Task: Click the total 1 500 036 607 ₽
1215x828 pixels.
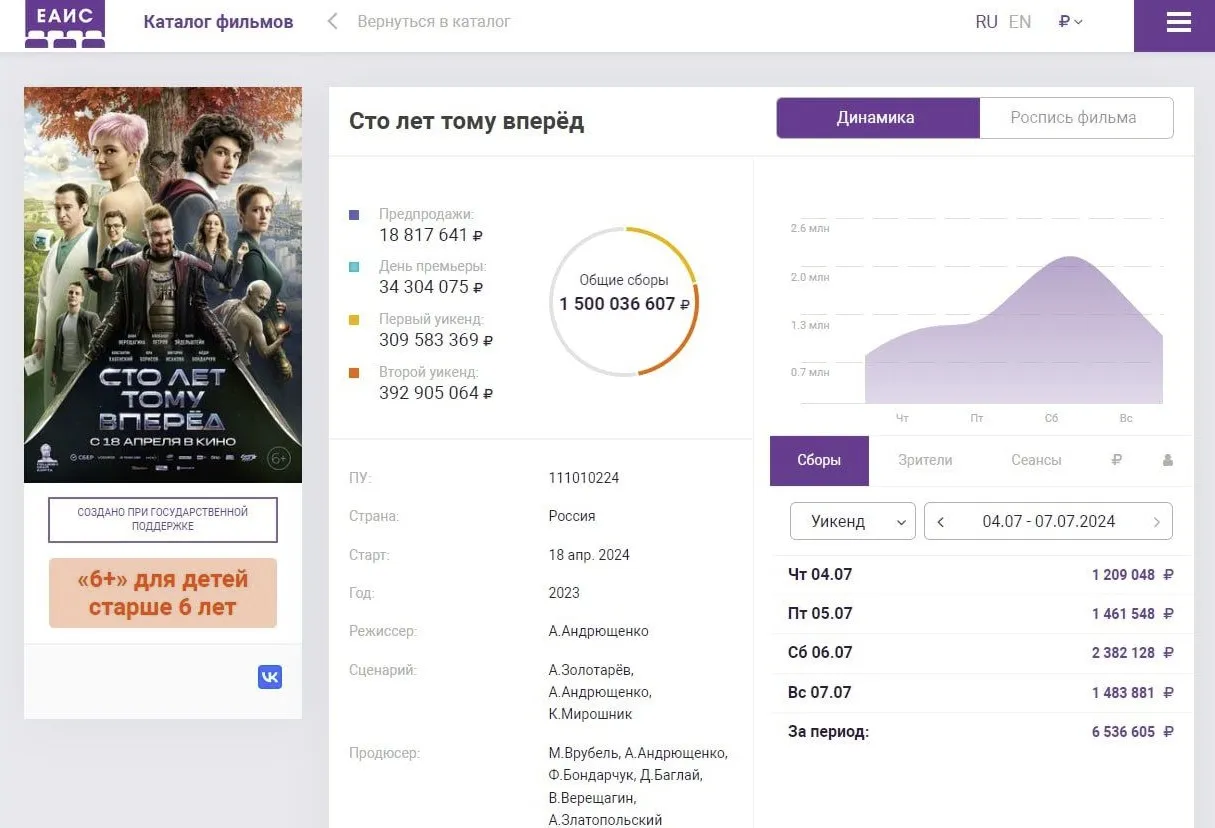Action: pos(624,304)
